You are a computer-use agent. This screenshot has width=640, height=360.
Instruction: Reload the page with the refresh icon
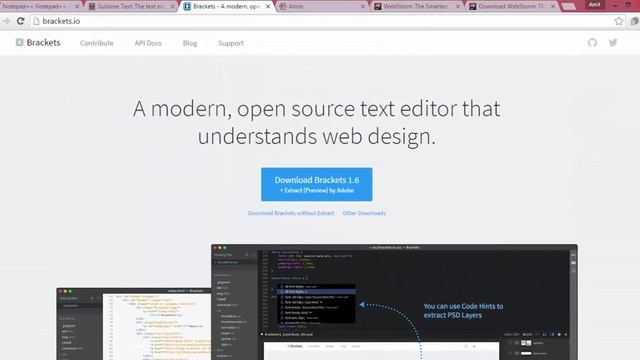[20, 21]
